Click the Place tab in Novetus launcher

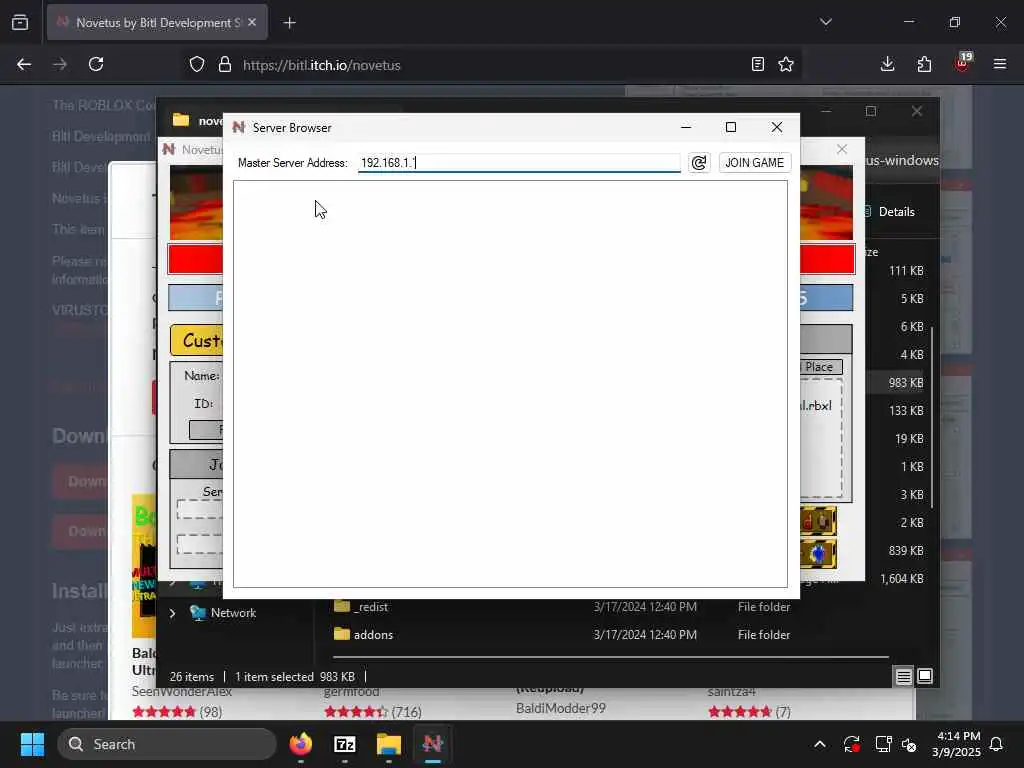coord(819,367)
